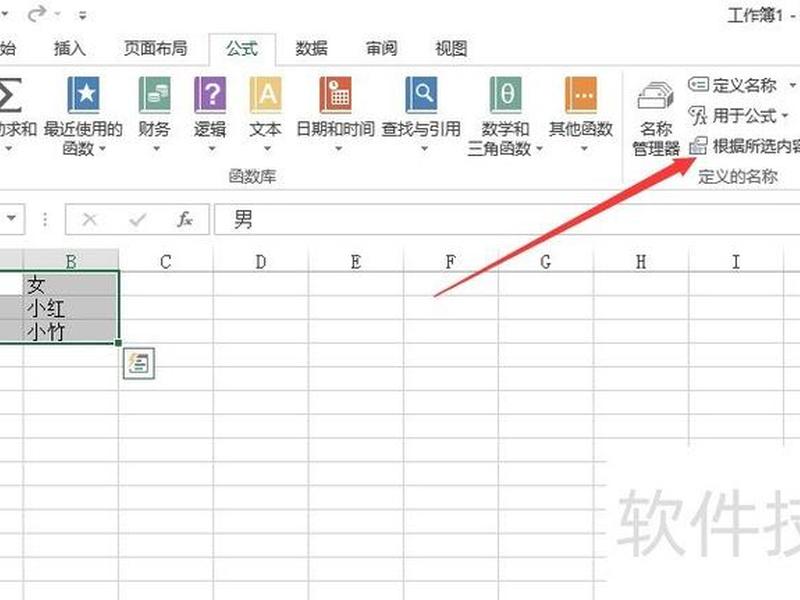Screen dimensions: 800x600
Task: Click Define Name (定义名称) button
Action: [733, 85]
